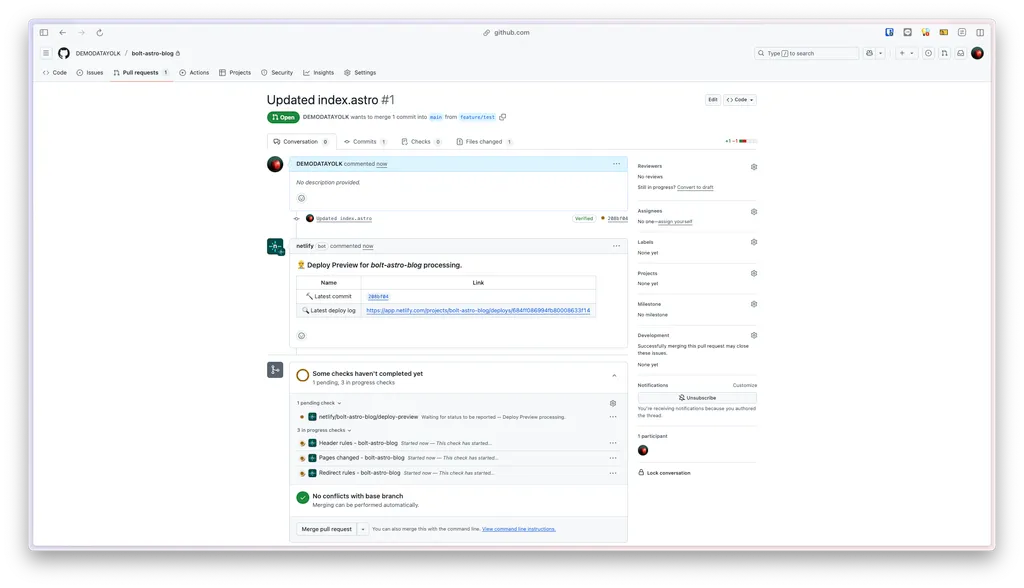Go back with browser back arrow
Image resolution: width=1024 pixels, height=588 pixels.
(x=63, y=32)
